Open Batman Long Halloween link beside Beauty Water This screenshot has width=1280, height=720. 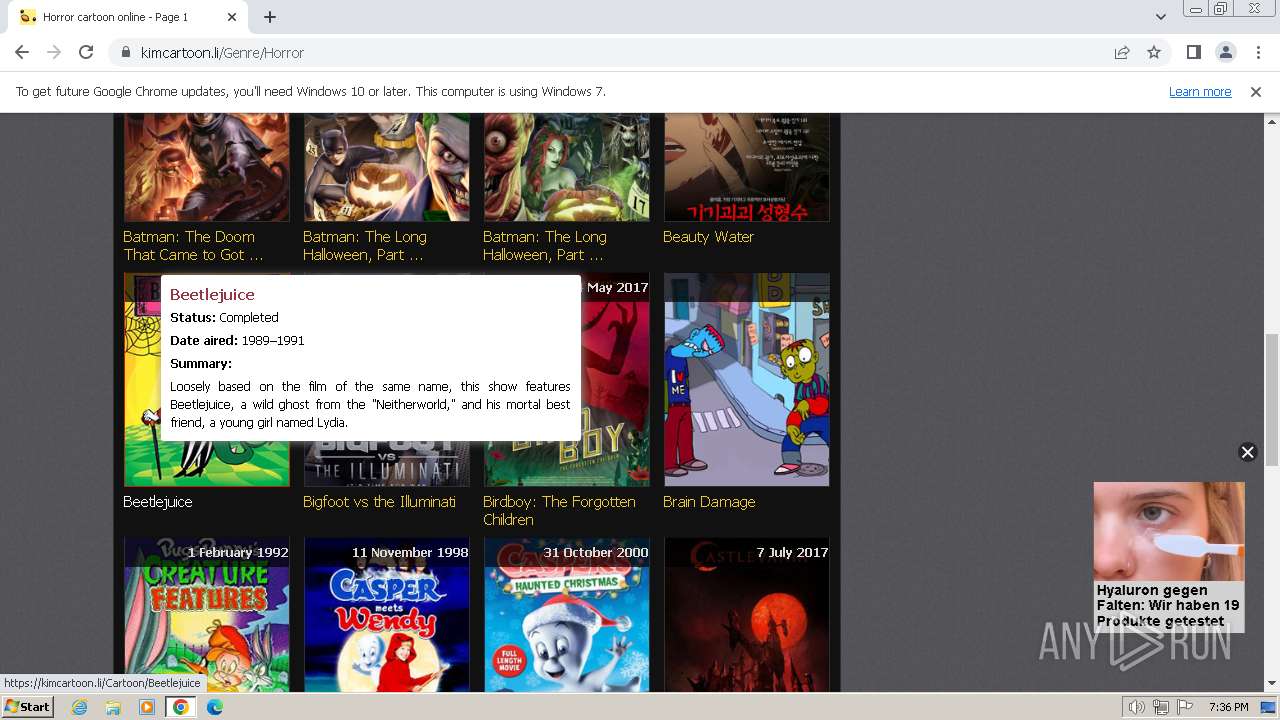pyautogui.click(x=544, y=246)
